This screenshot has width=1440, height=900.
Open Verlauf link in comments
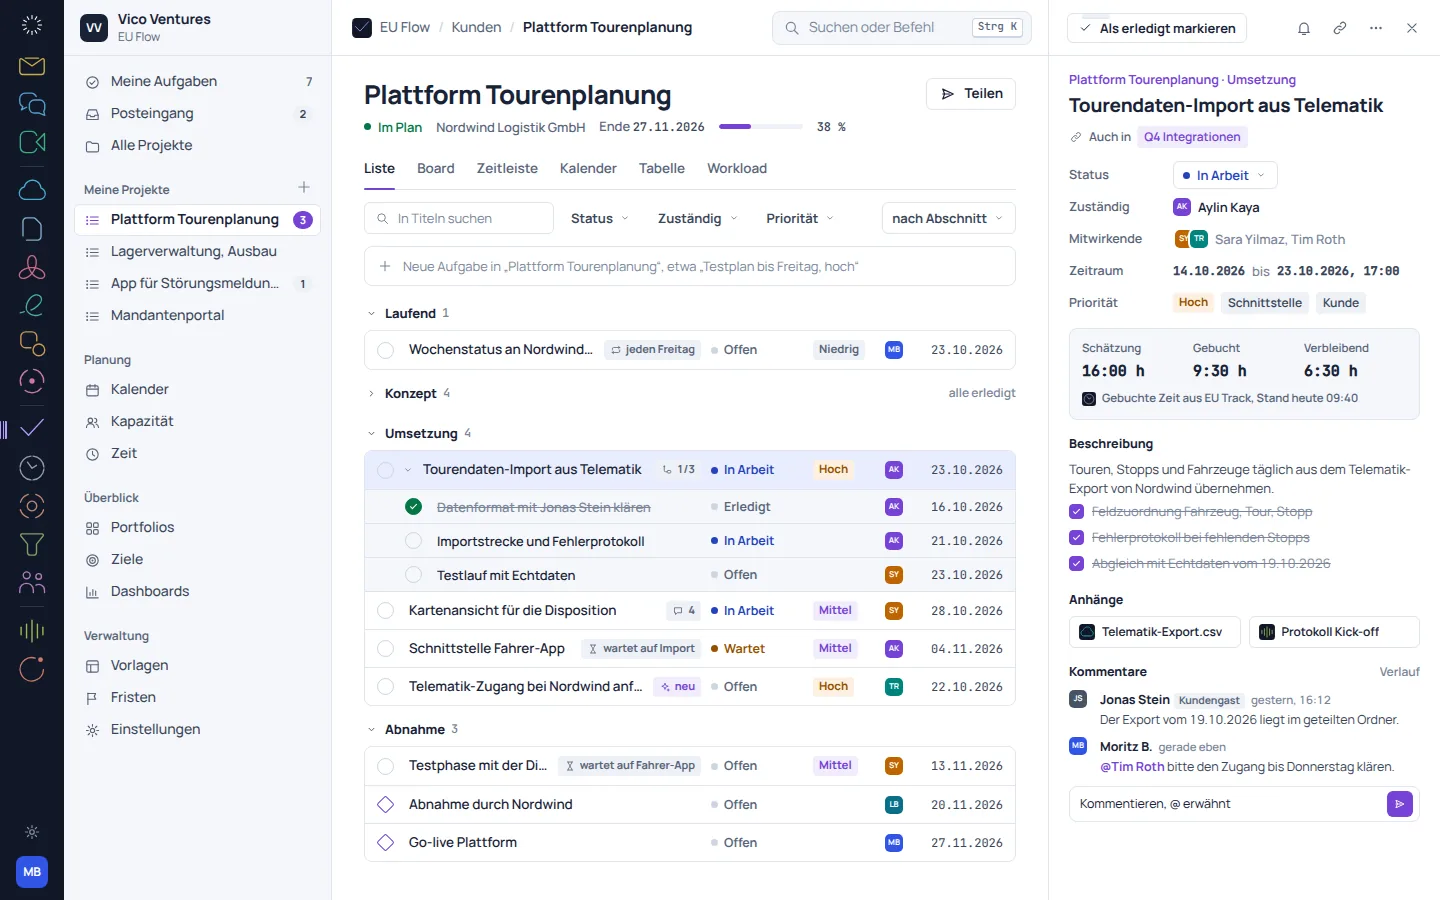pyautogui.click(x=1400, y=672)
